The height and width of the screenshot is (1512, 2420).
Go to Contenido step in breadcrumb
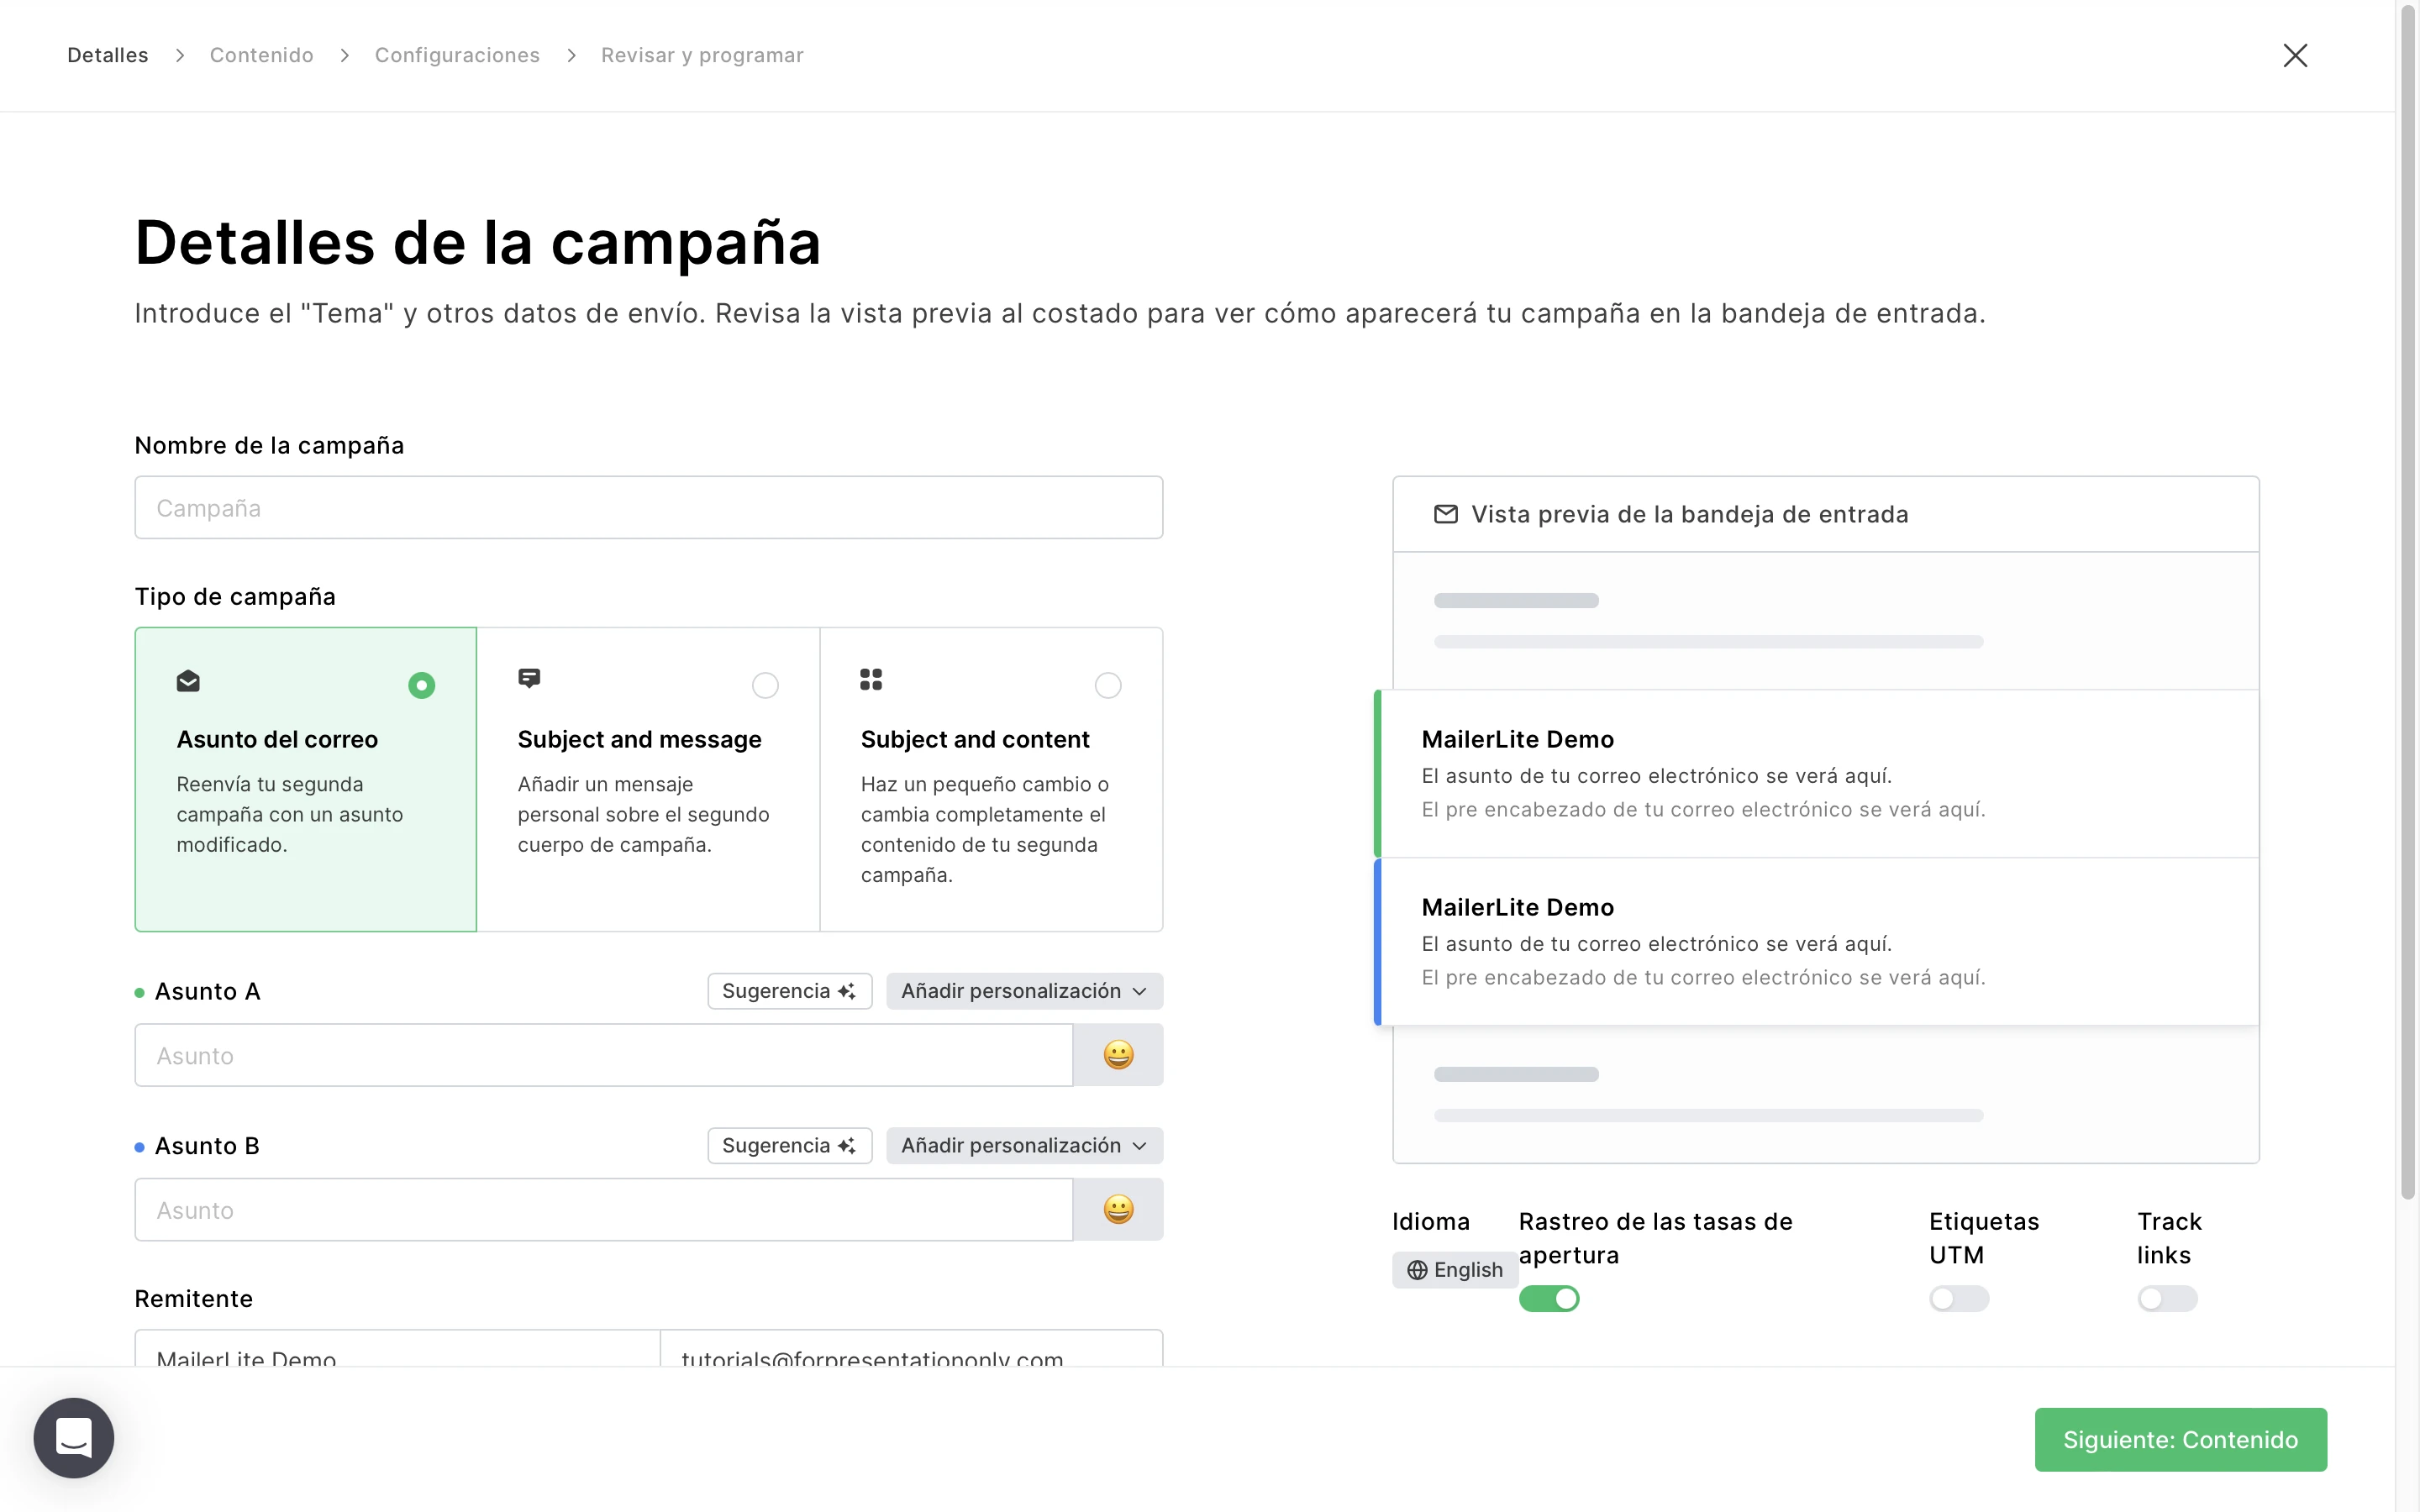[x=261, y=55]
